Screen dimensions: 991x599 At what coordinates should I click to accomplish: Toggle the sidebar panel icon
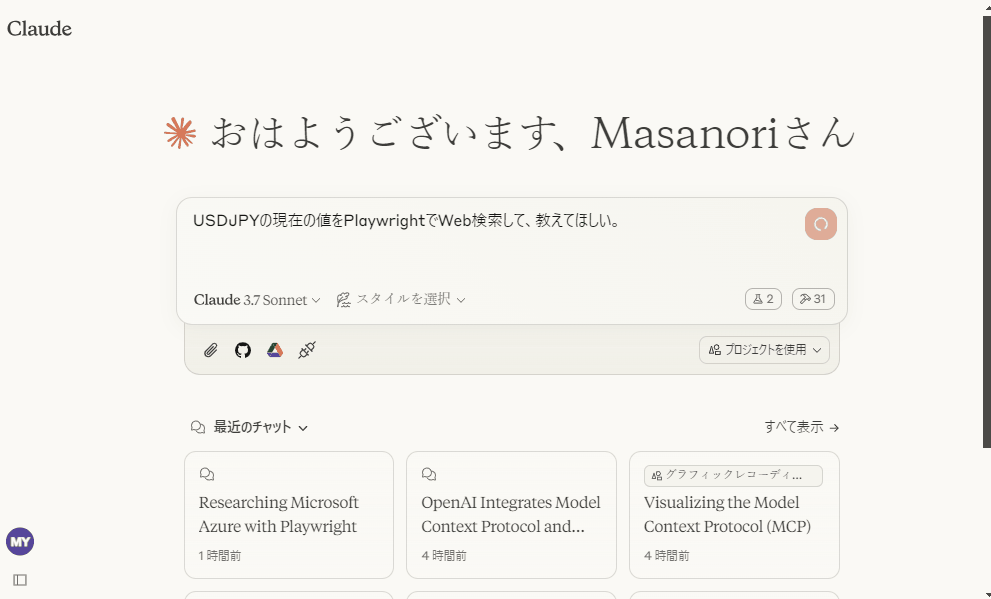pos(20,580)
